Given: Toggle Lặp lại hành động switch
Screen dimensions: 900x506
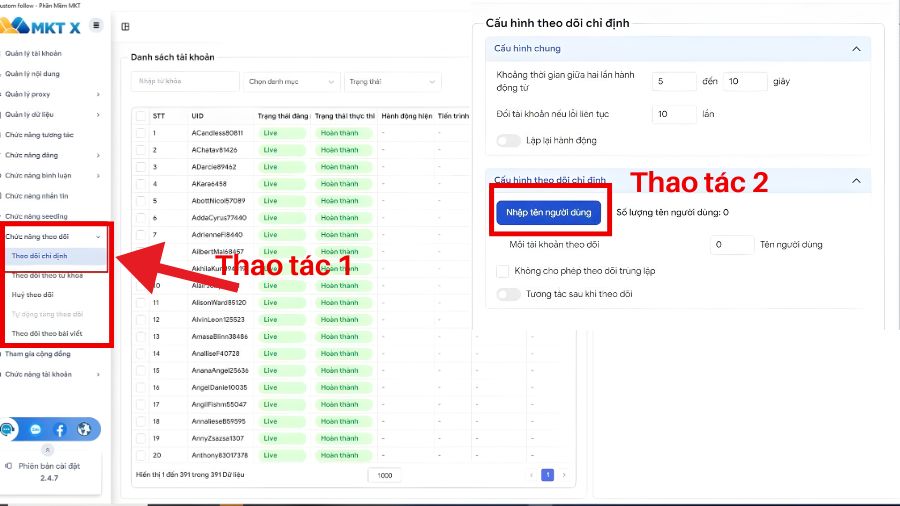Looking at the screenshot, I should (x=509, y=141).
